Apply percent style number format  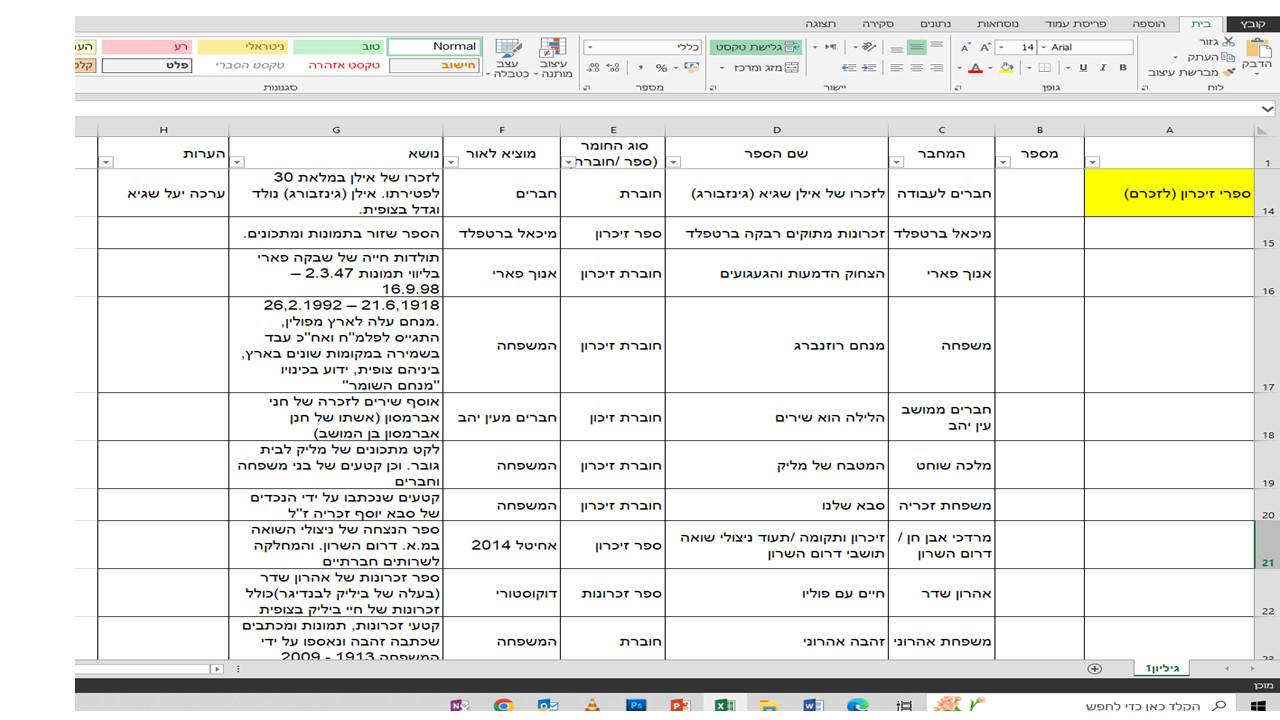coord(661,68)
